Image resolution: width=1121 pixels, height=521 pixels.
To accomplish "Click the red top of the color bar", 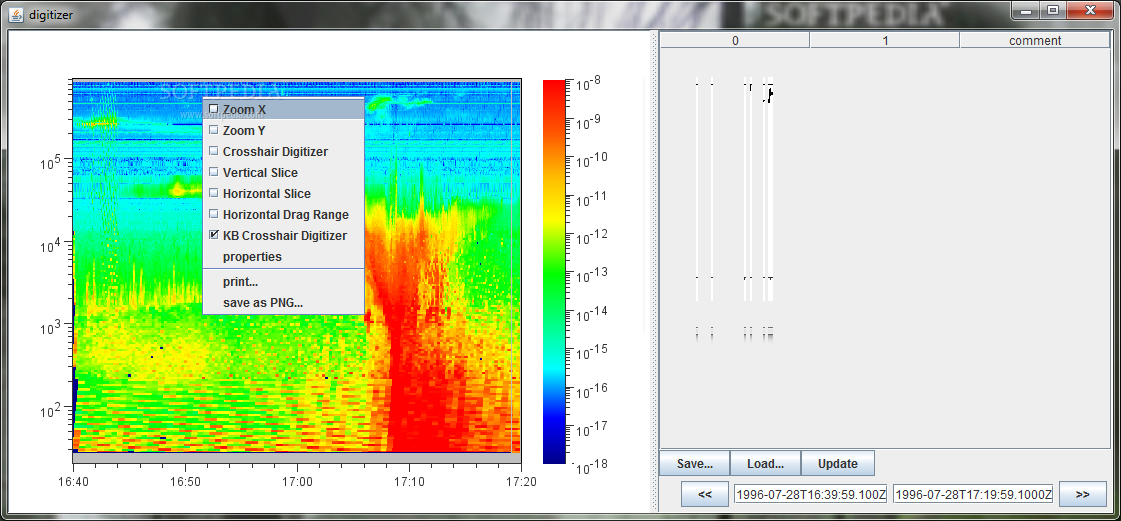I will [554, 89].
